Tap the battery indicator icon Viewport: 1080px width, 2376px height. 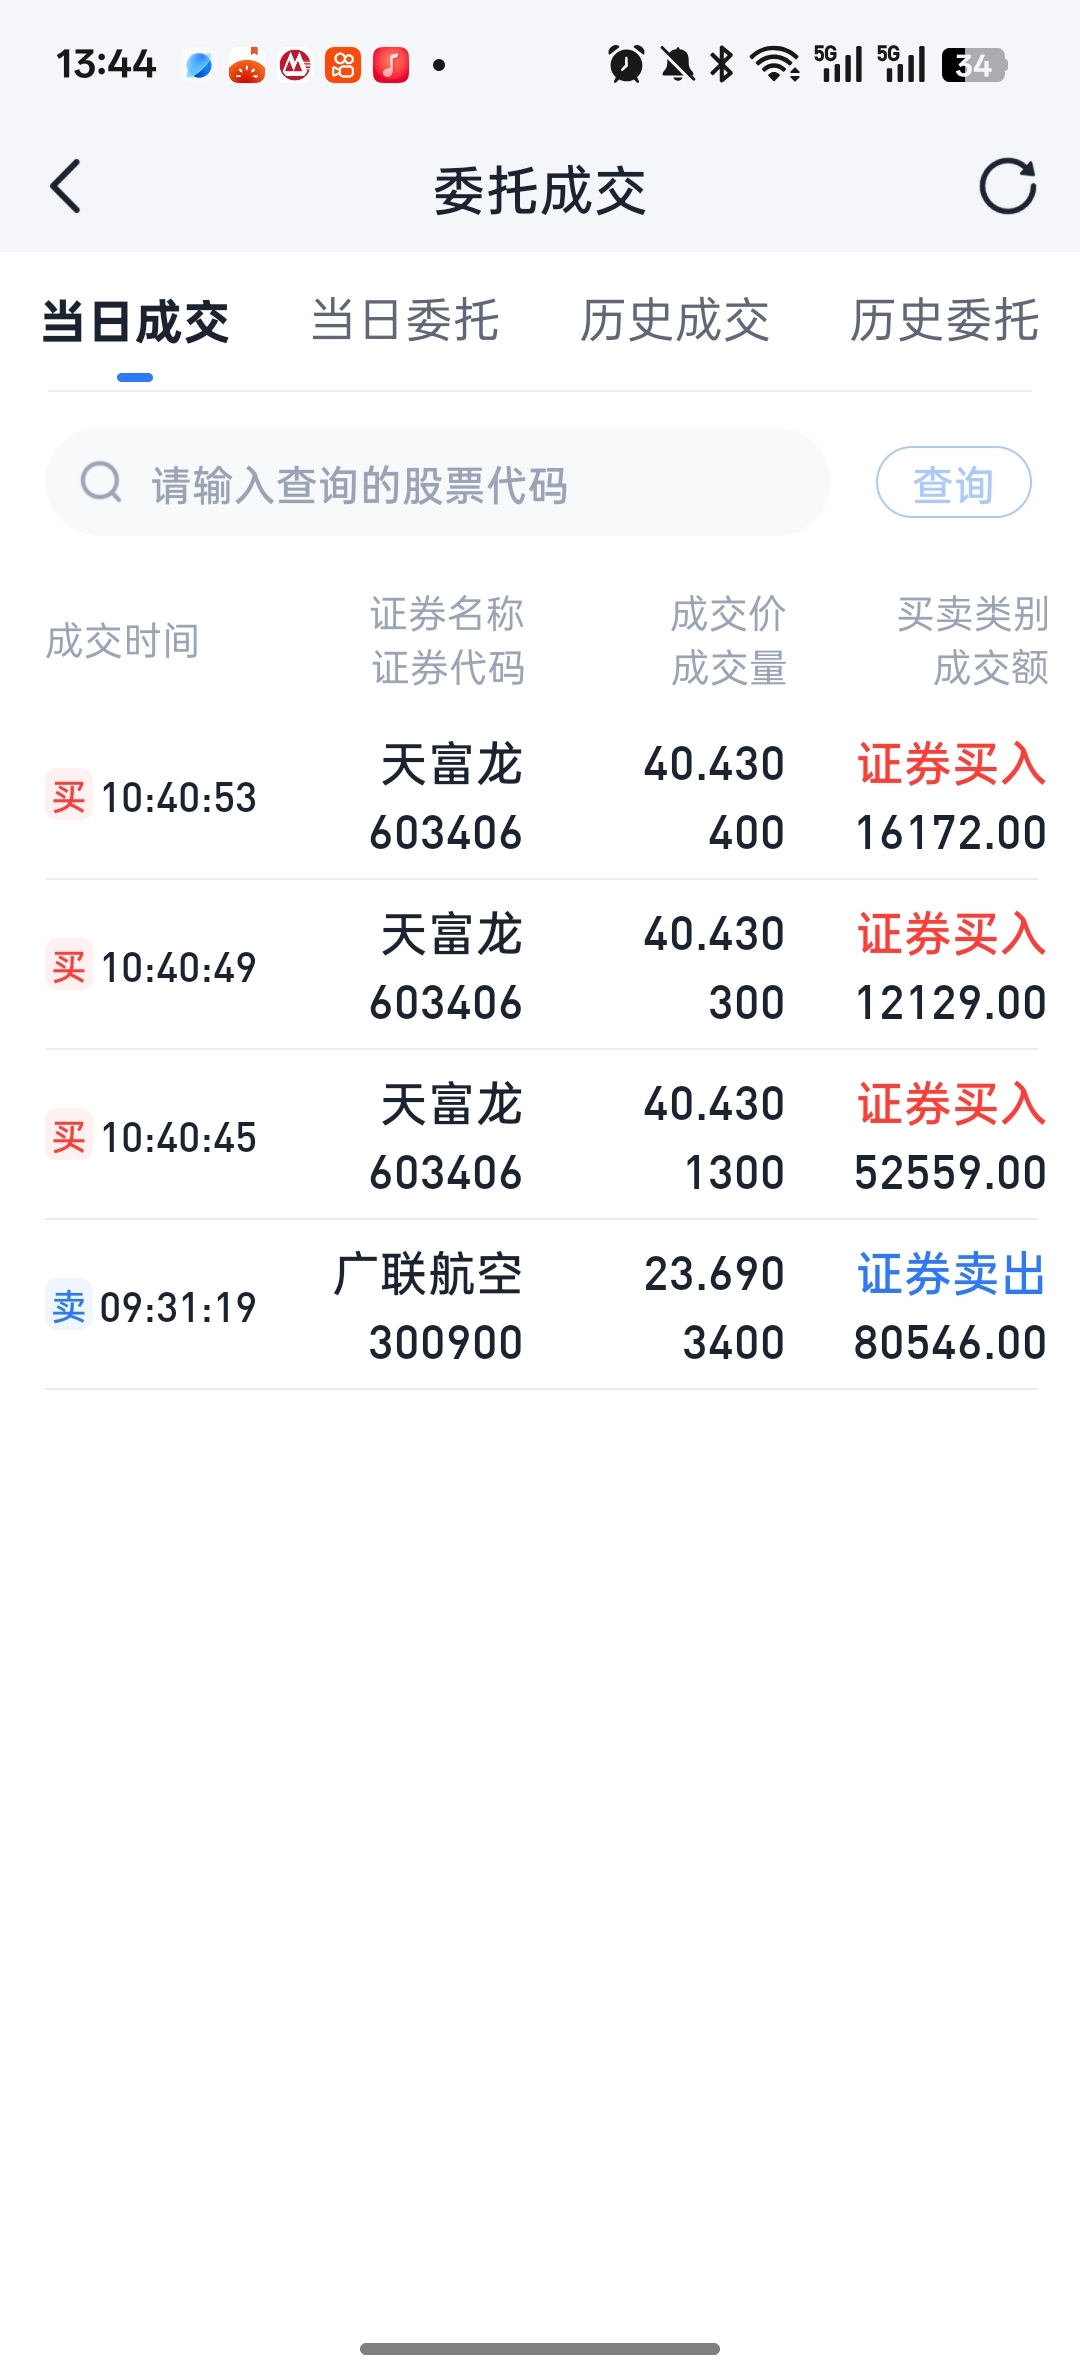[973, 65]
